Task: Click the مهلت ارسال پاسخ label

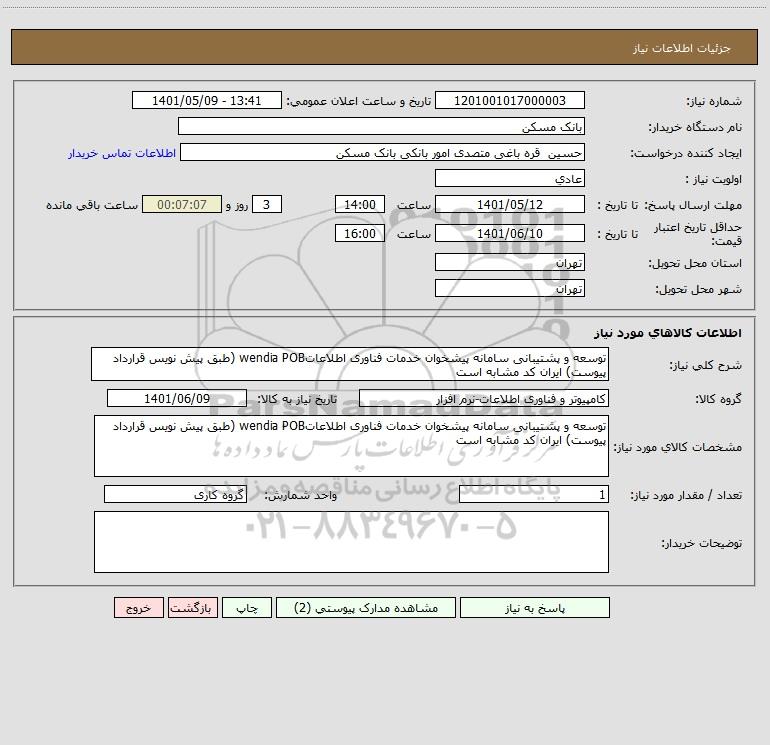Action: point(693,205)
